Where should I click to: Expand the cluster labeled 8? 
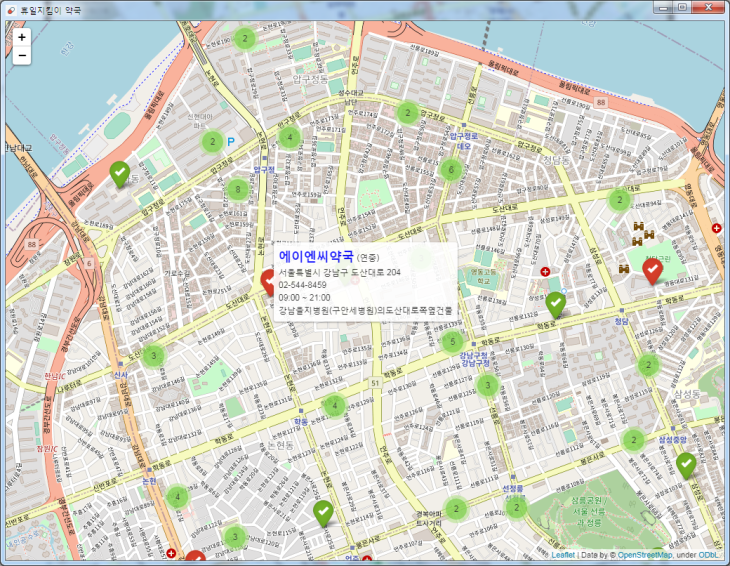(237, 189)
